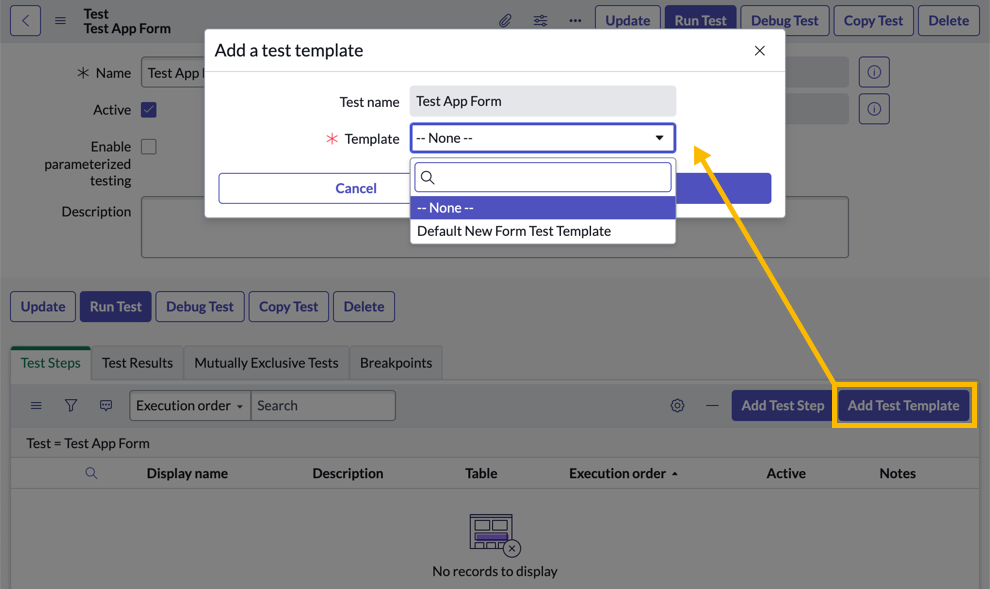Screen dimensions: 990x589
Task: Enable parameterized testing checkbox
Action: pyautogui.click(x=149, y=146)
